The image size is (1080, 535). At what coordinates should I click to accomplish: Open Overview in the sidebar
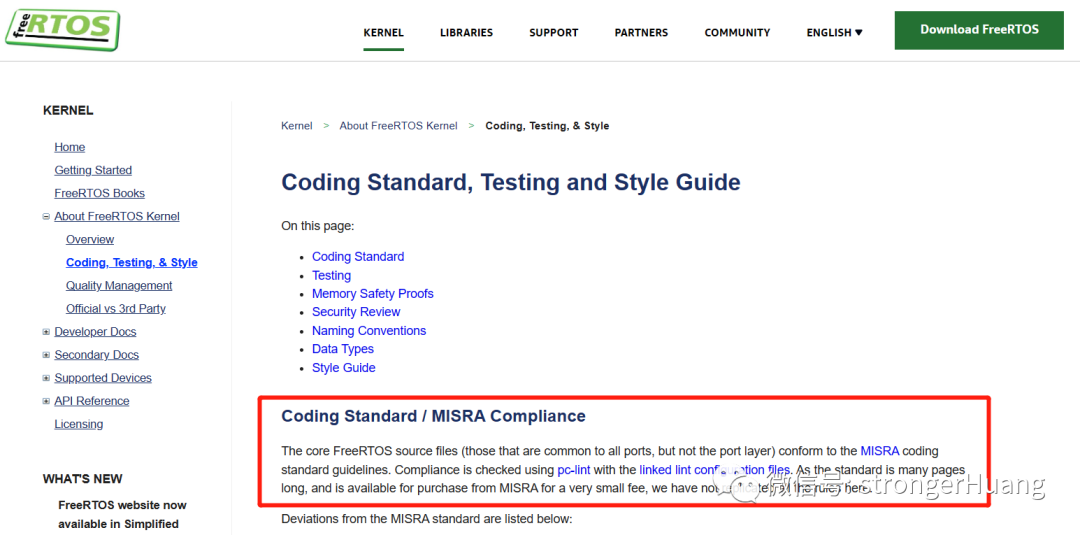pyautogui.click(x=90, y=240)
